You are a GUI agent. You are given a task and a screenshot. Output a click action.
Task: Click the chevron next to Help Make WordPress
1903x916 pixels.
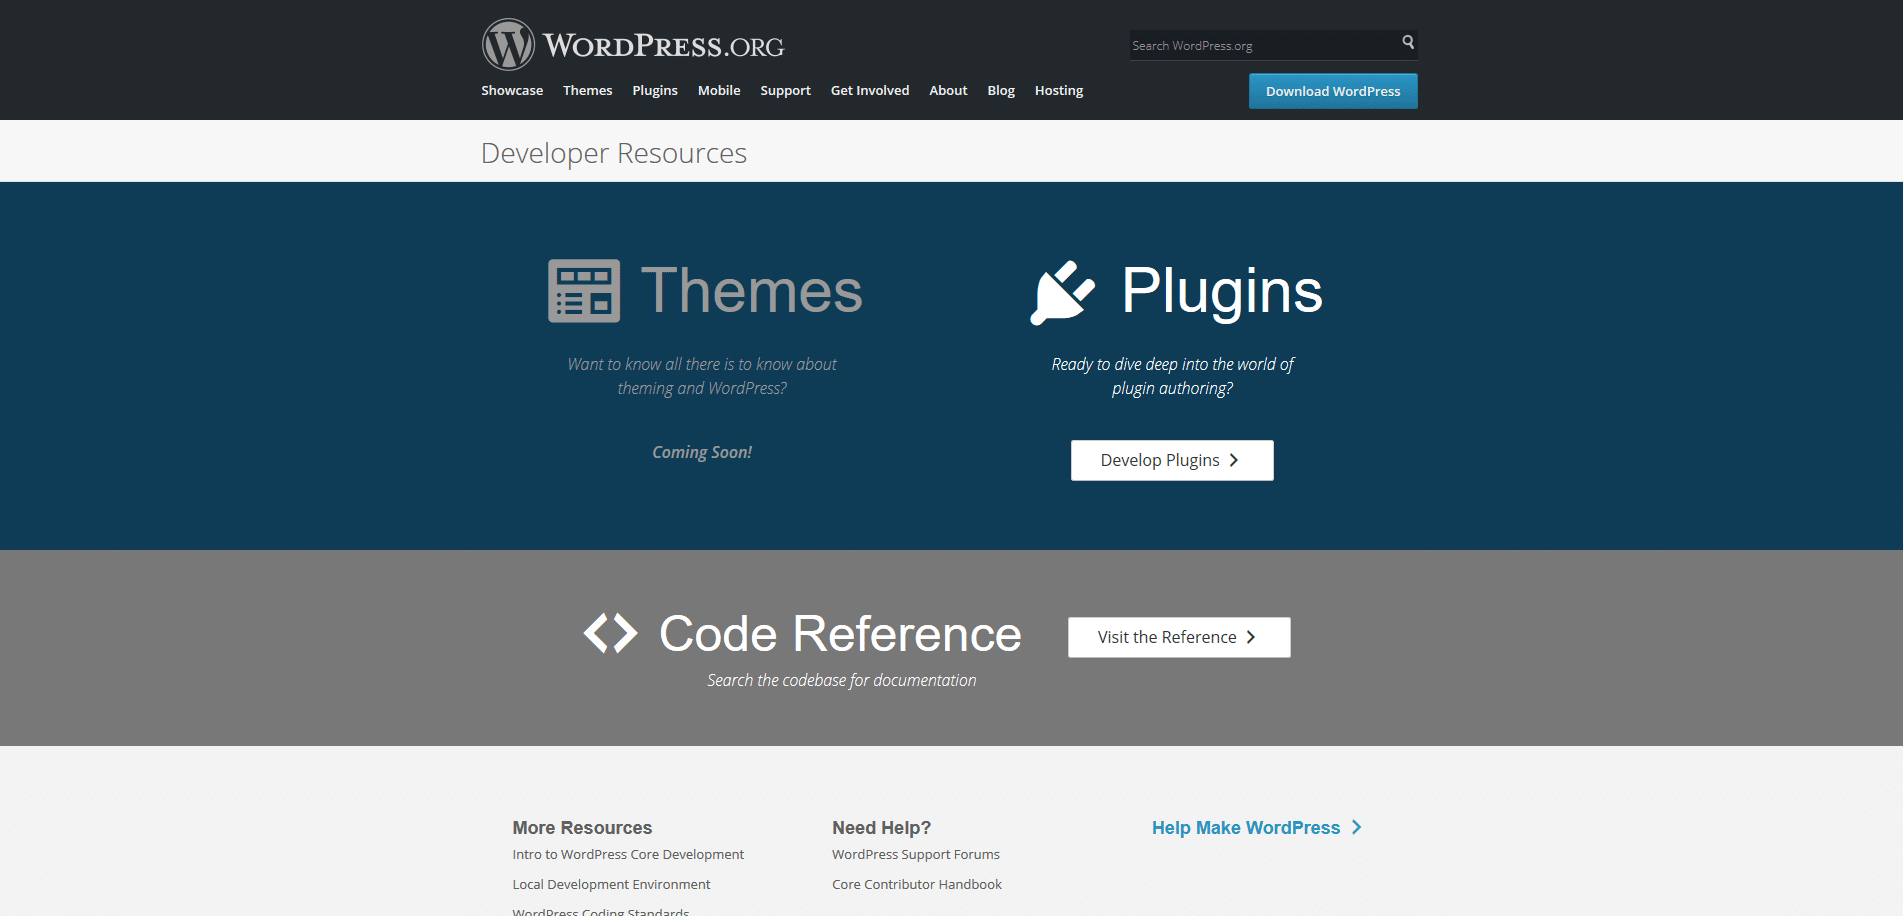tap(1356, 827)
